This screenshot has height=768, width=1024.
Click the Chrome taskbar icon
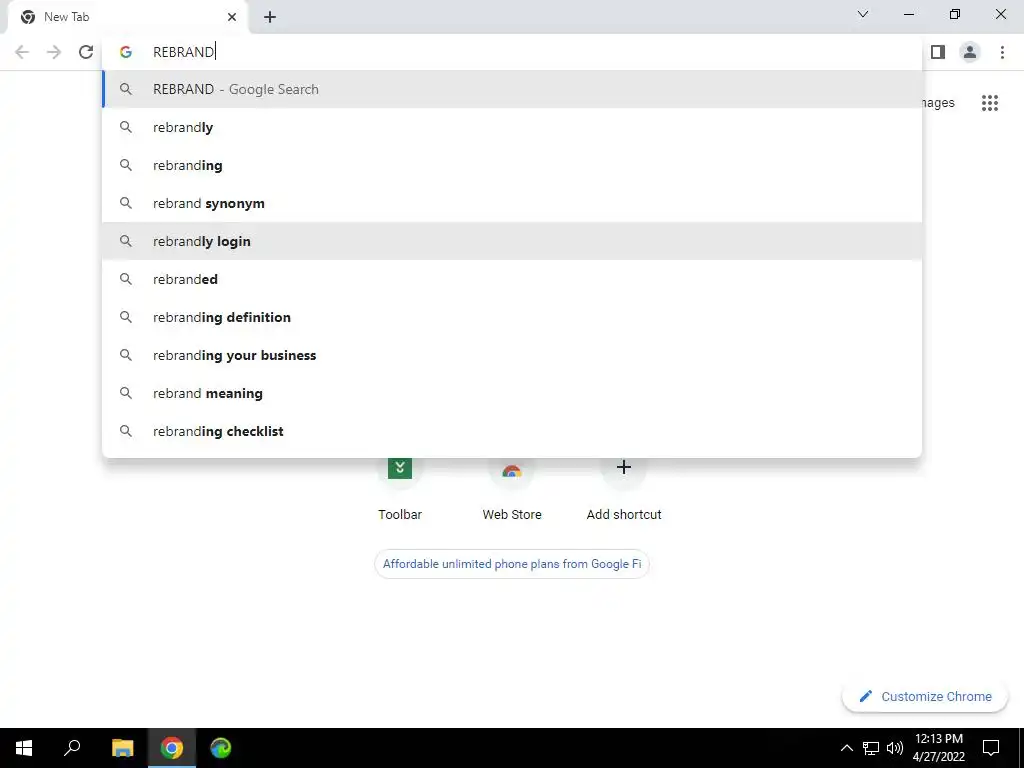tap(172, 748)
